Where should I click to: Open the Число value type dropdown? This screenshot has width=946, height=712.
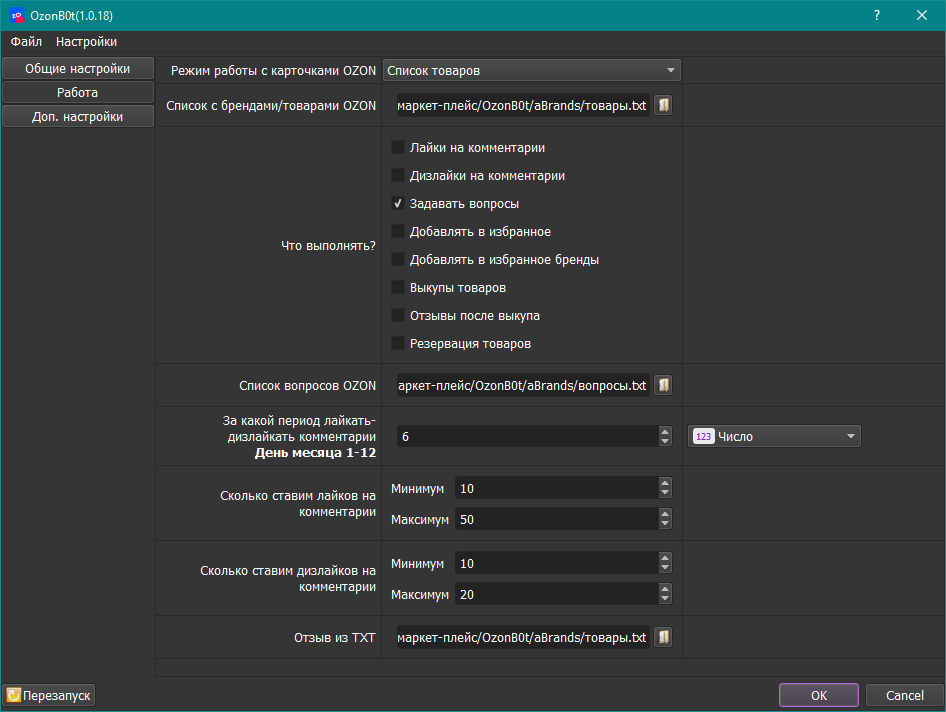[x=774, y=436]
